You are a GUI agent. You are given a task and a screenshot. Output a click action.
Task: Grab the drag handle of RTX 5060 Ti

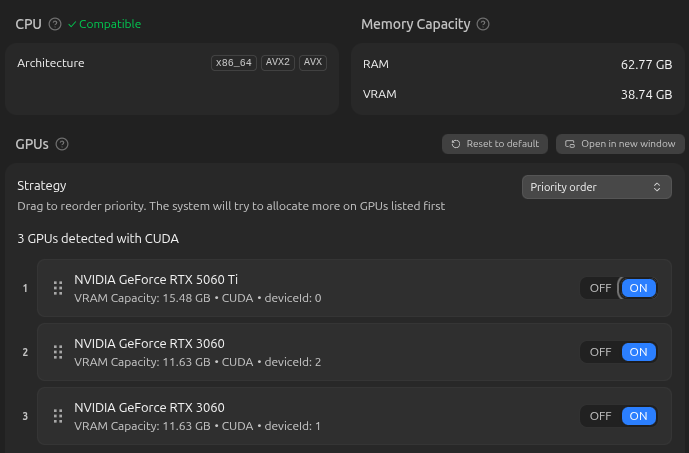click(x=58, y=288)
